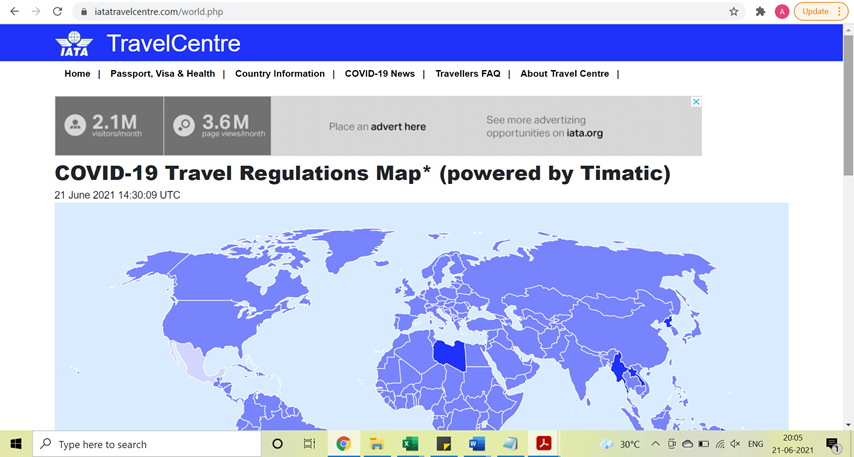
Task: Show hidden system tray icons
Action: point(656,444)
